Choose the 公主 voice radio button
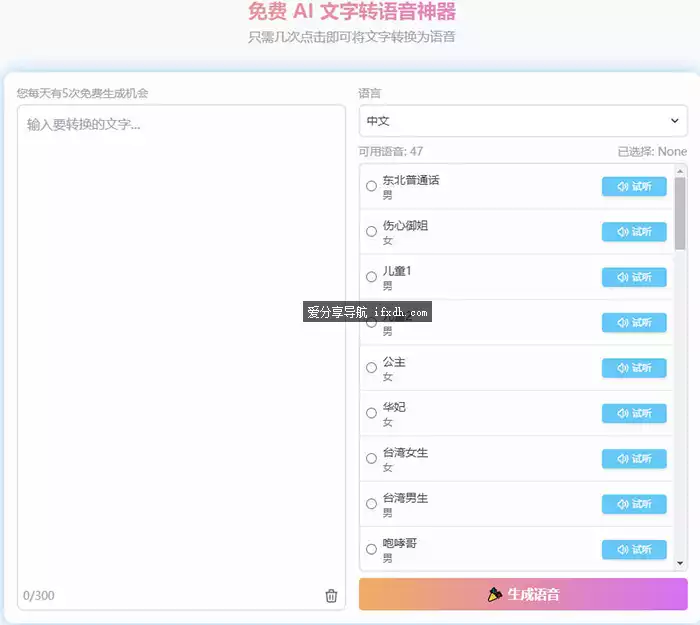 [371, 367]
